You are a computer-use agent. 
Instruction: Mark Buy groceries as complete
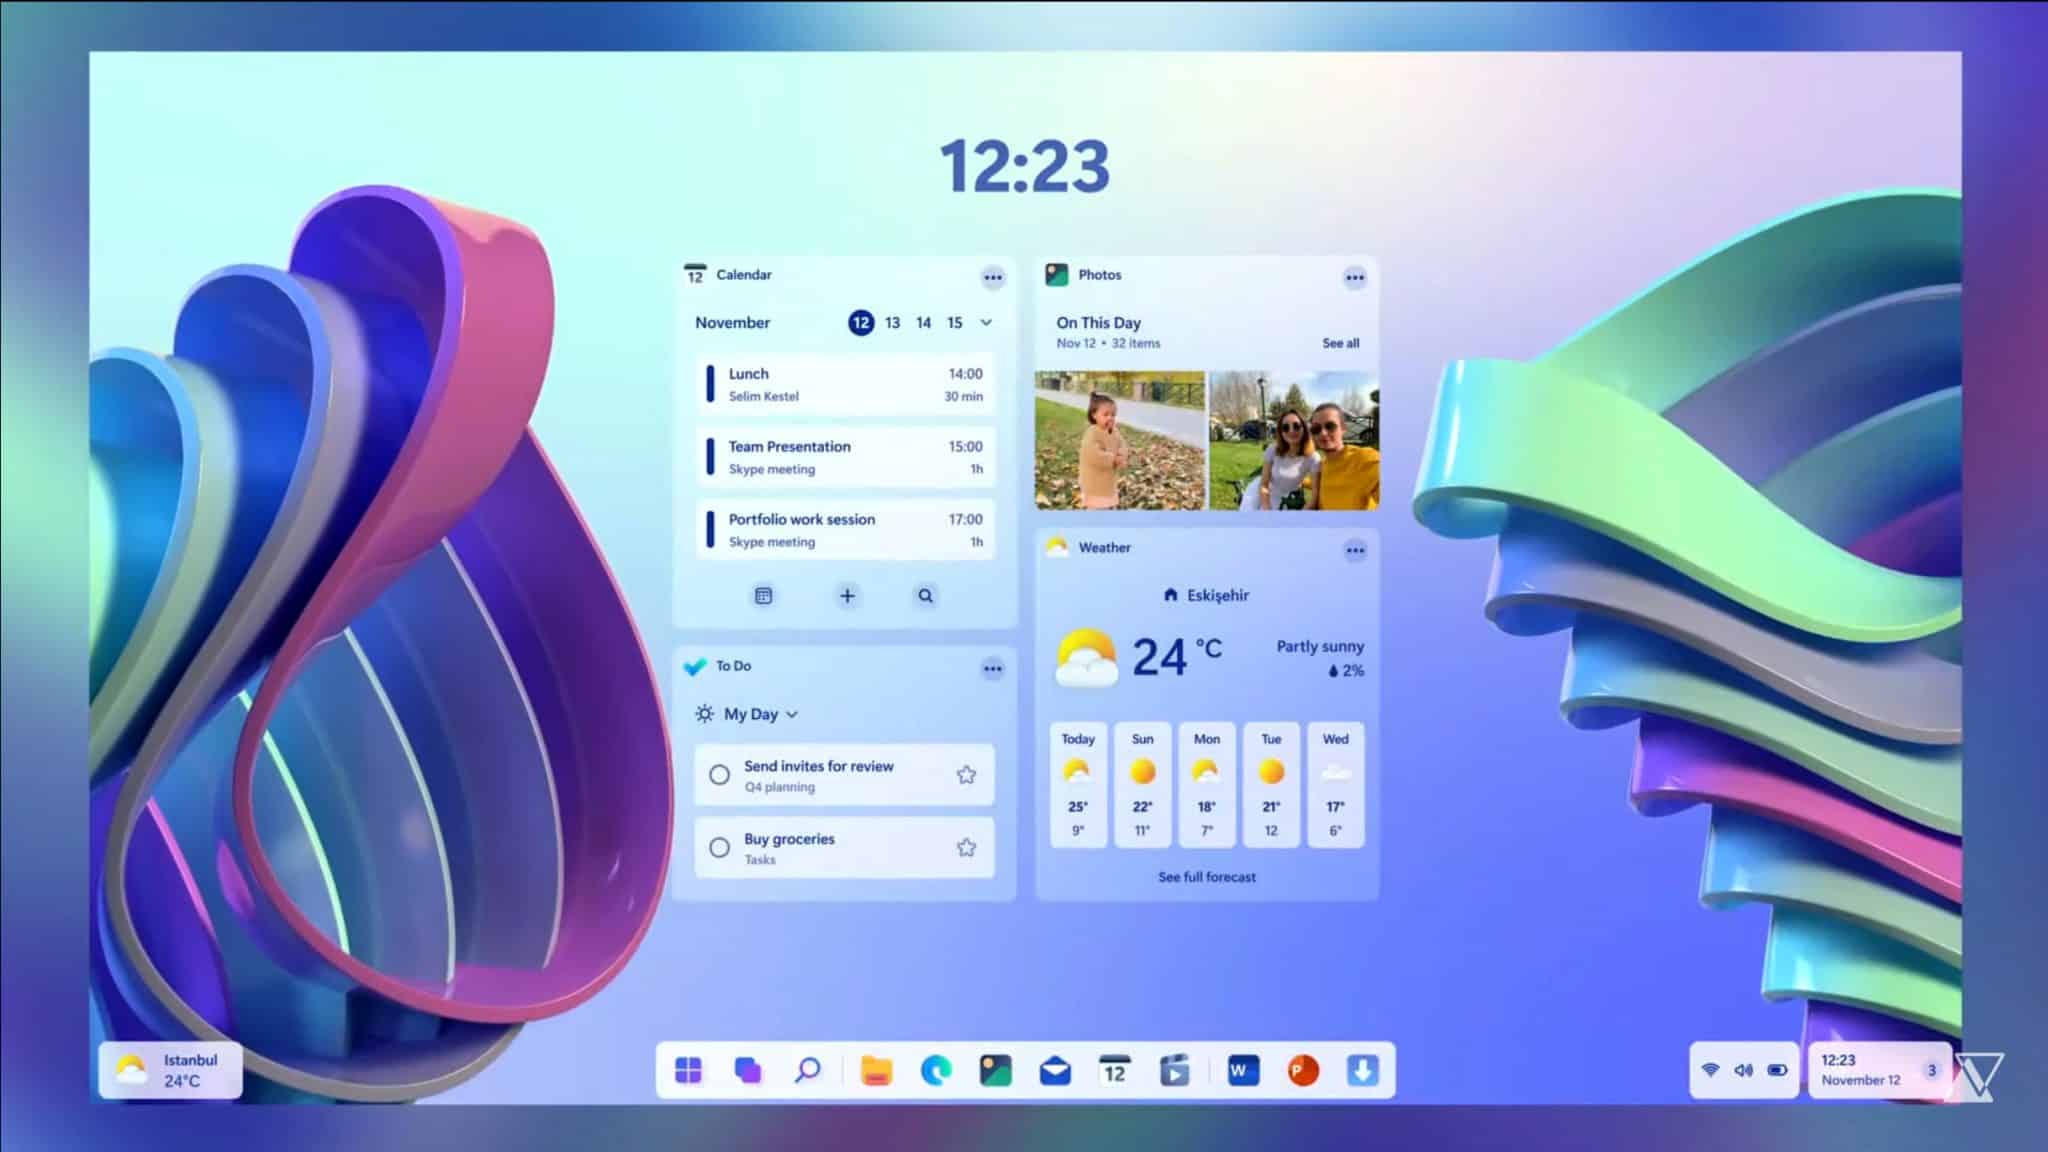point(719,847)
